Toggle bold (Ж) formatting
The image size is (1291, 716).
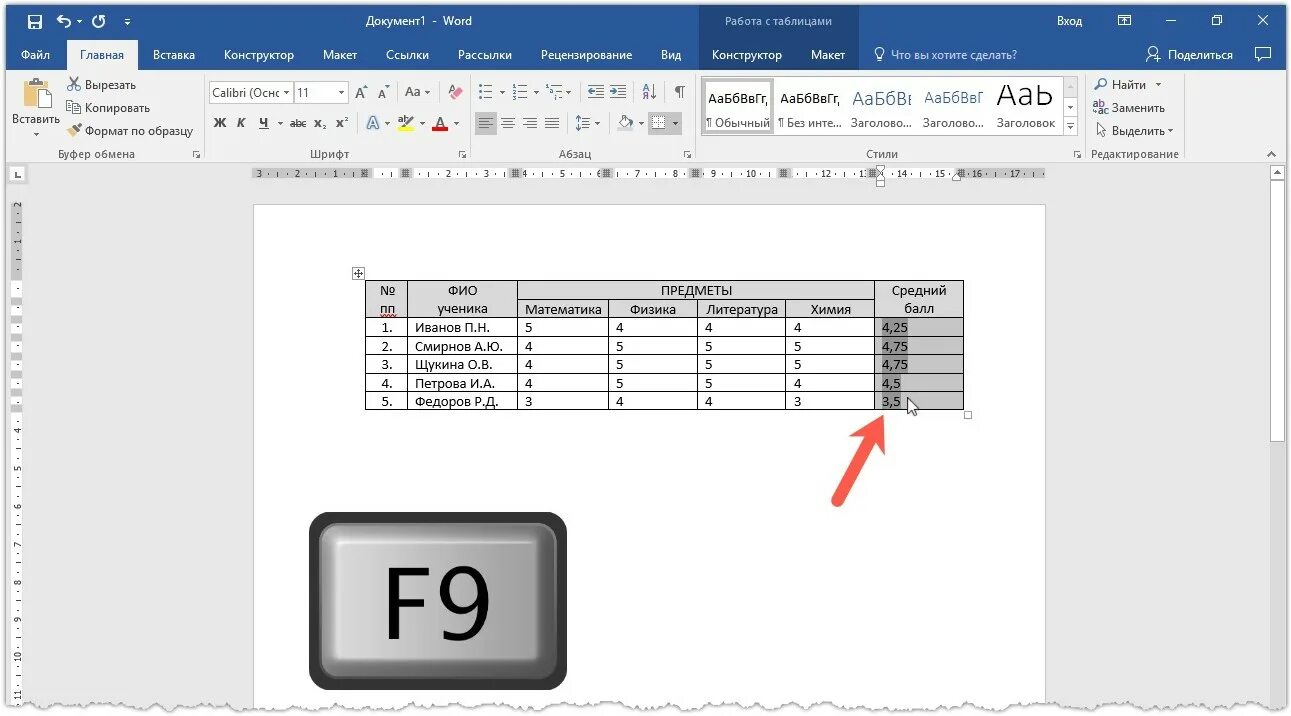coord(220,123)
